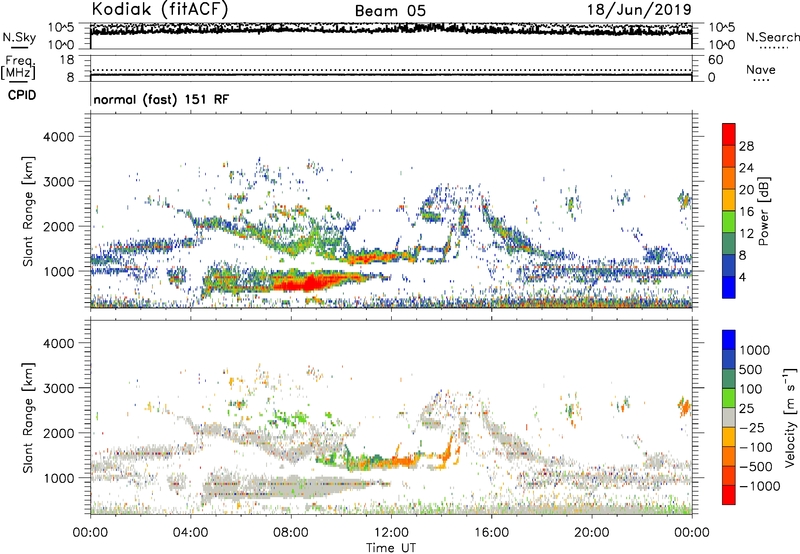
Task: Click the 16:00 time axis tick label
Action: (491, 533)
